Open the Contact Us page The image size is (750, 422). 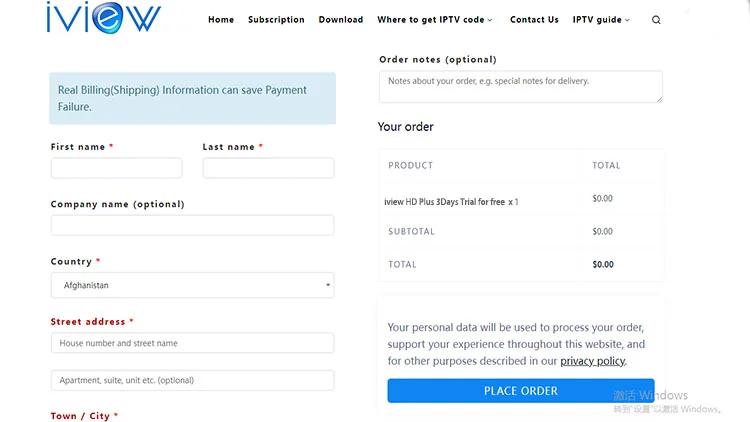(x=534, y=20)
